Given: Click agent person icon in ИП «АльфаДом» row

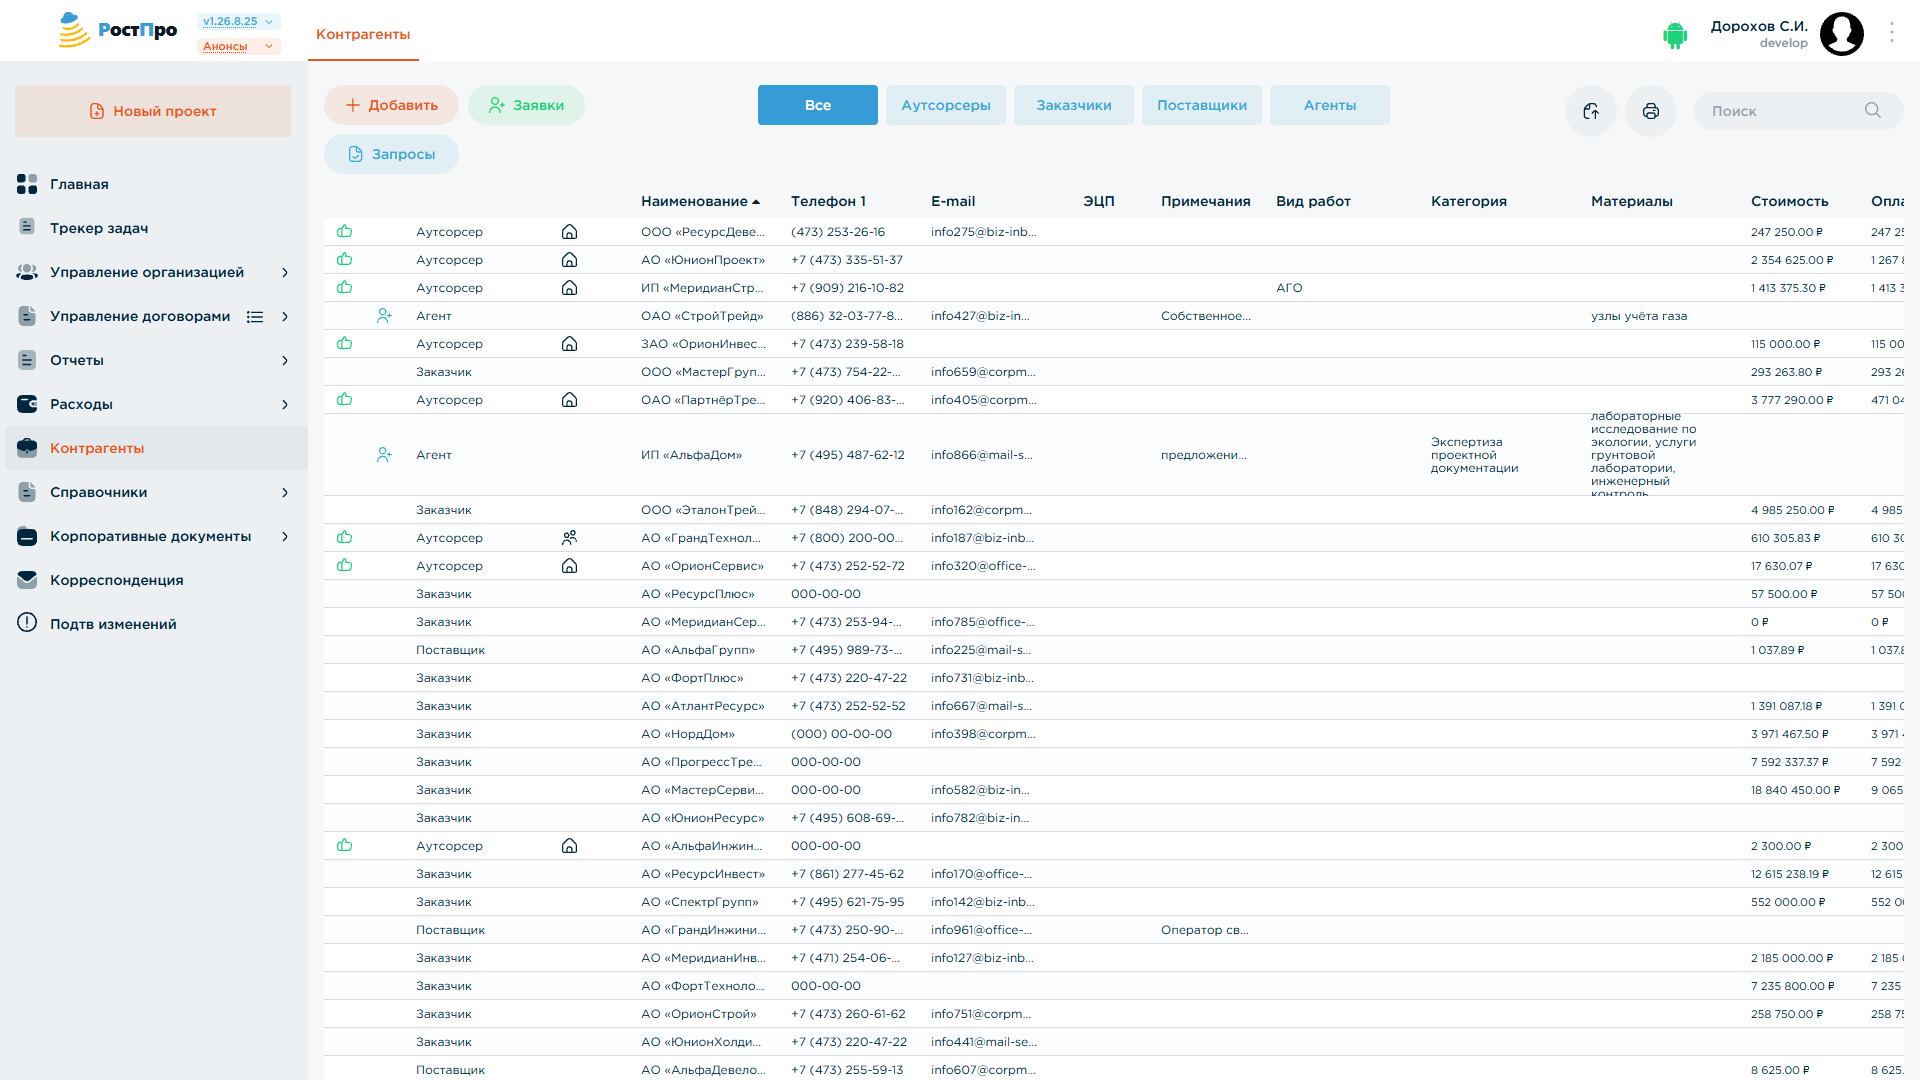Looking at the screenshot, I should pos(384,455).
